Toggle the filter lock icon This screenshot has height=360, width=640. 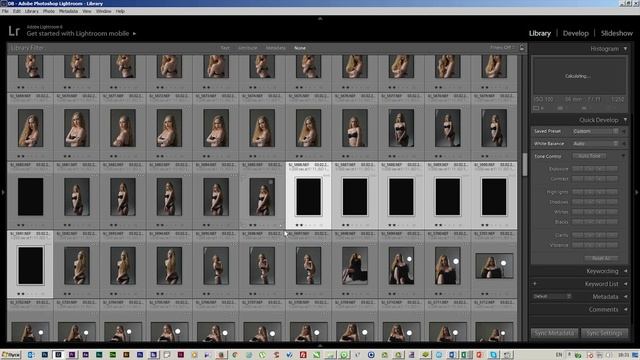[x=522, y=48]
